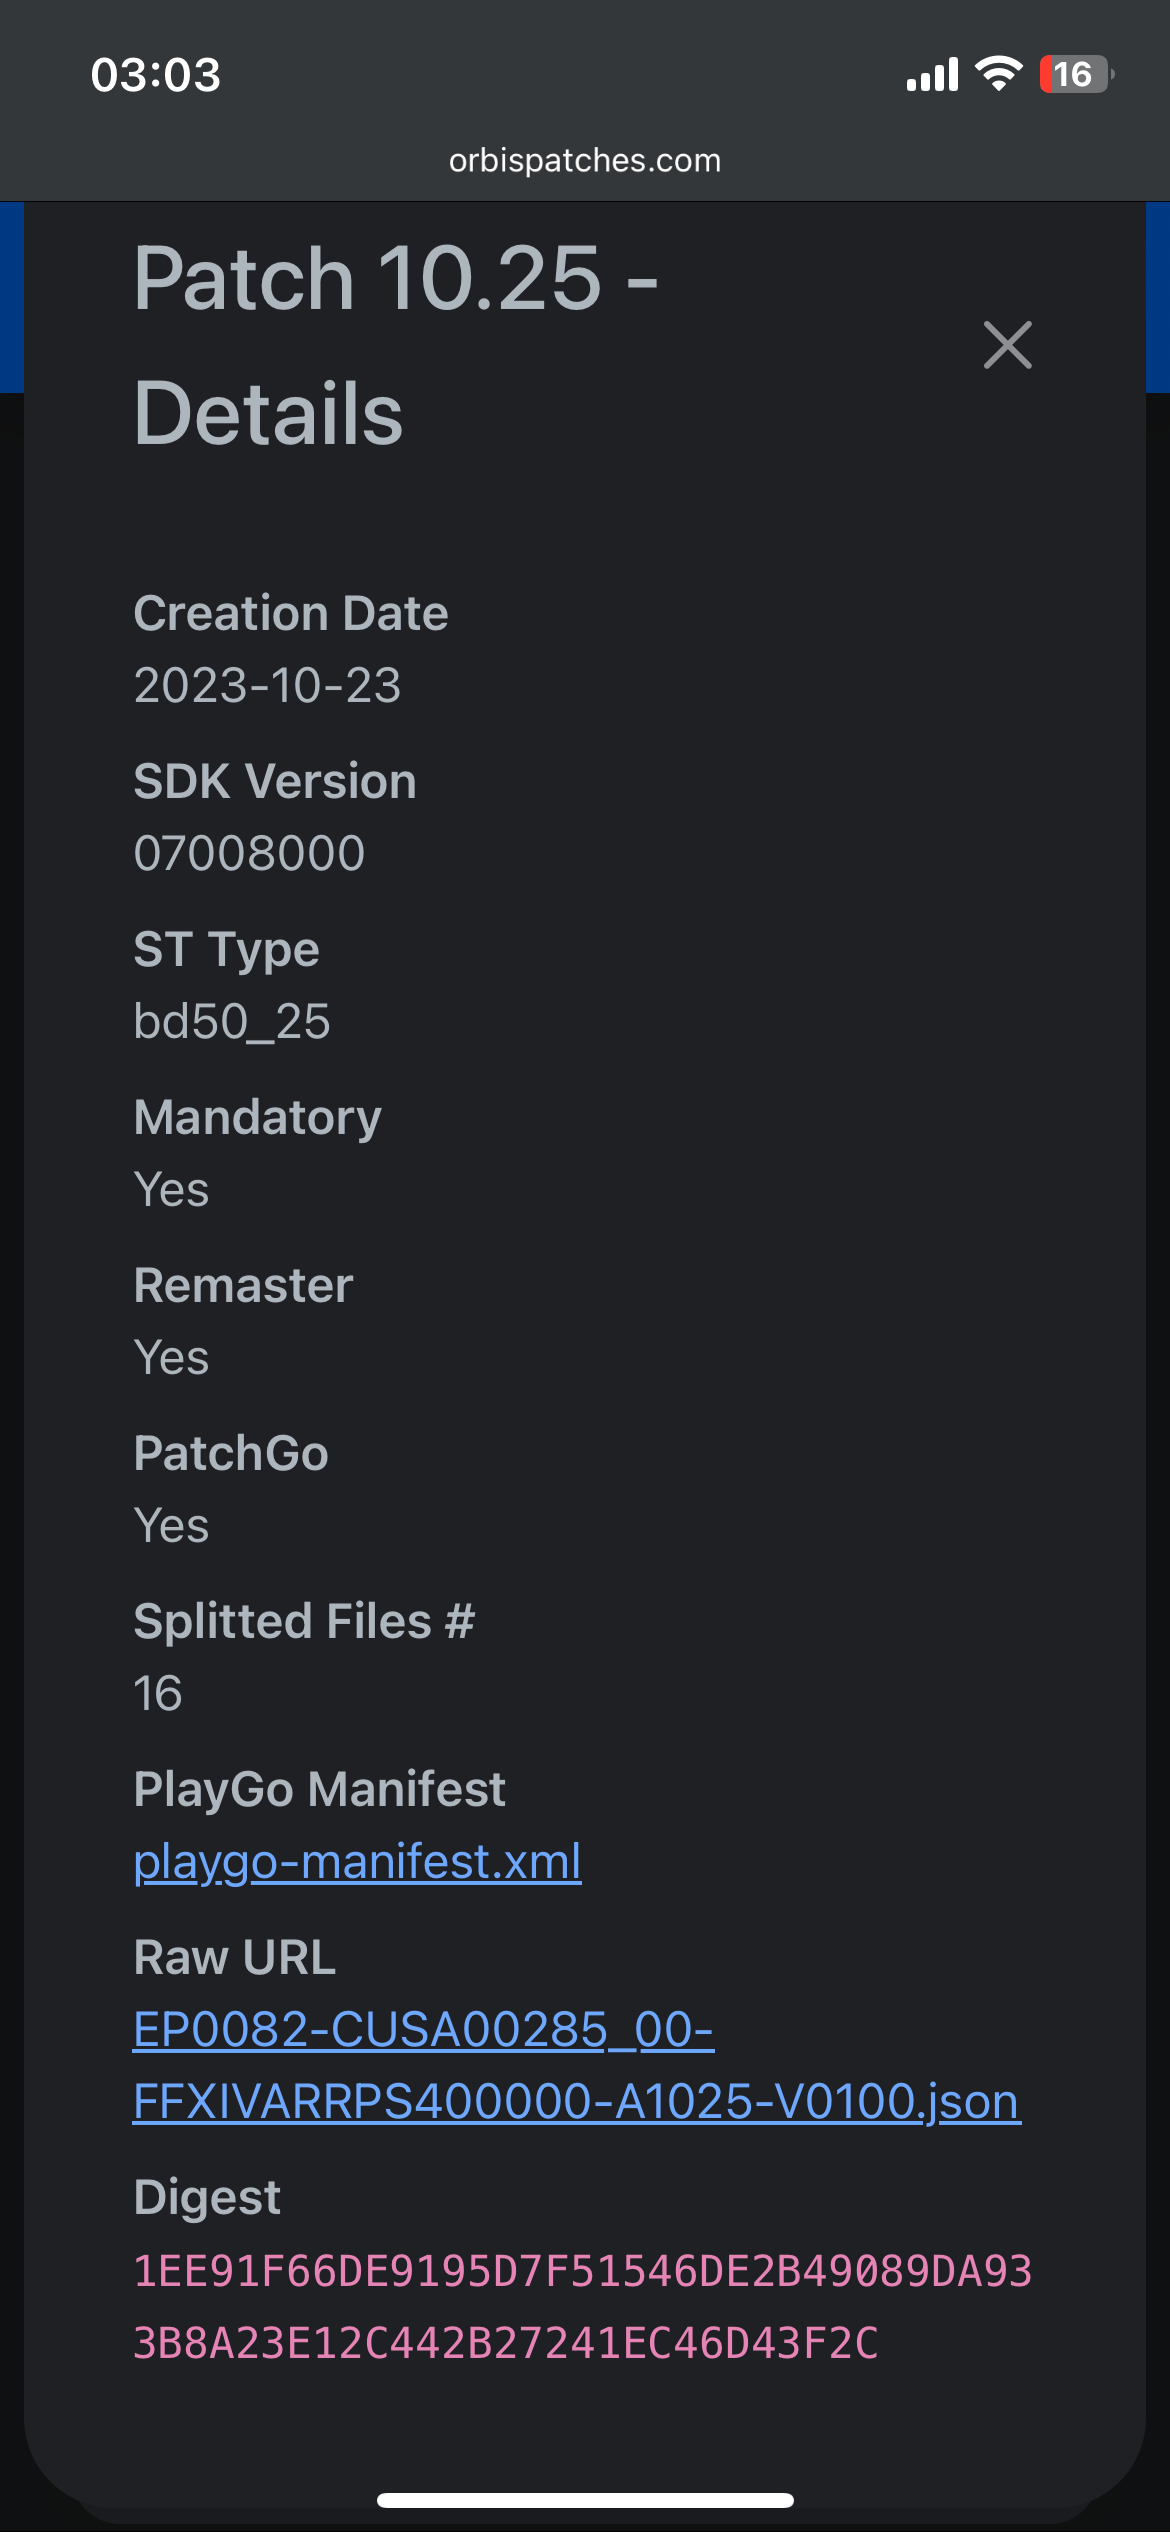
Task: Click the Yes value under PatchGo
Action: 171,1526
